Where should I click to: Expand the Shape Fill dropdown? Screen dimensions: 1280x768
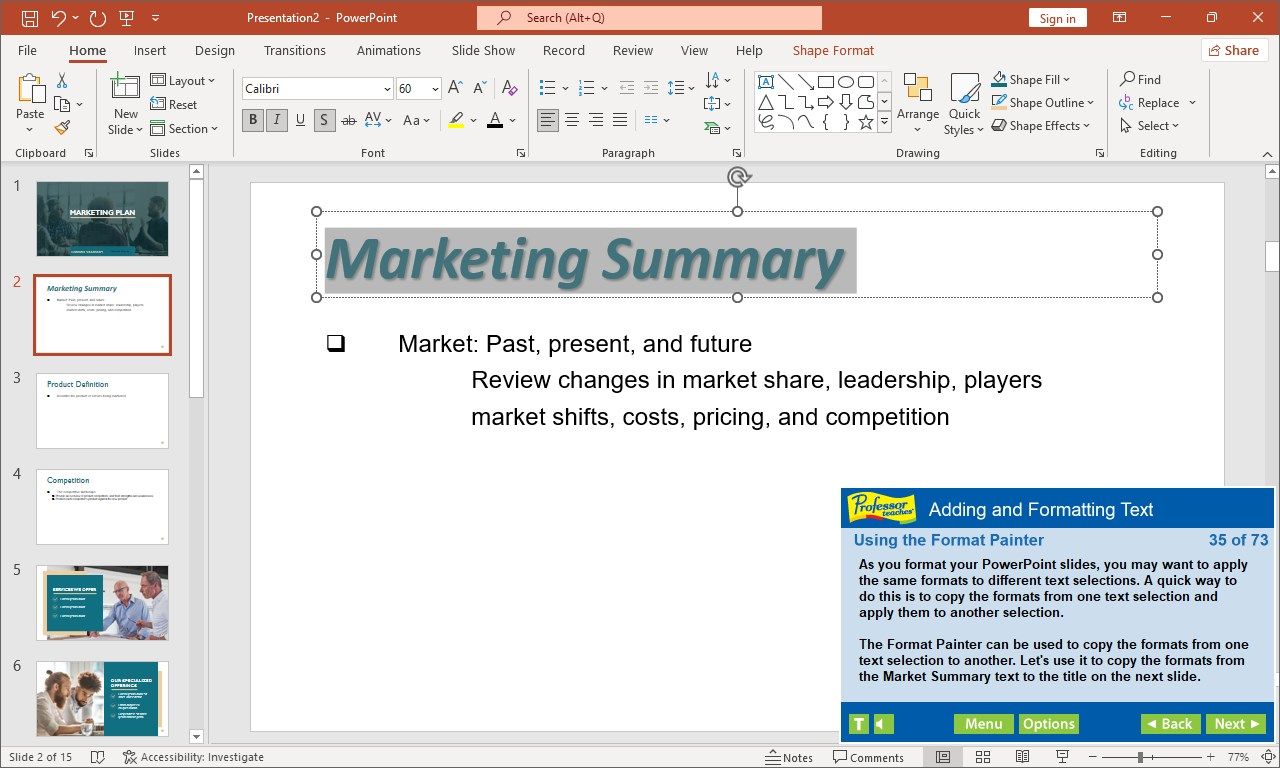(1067, 80)
